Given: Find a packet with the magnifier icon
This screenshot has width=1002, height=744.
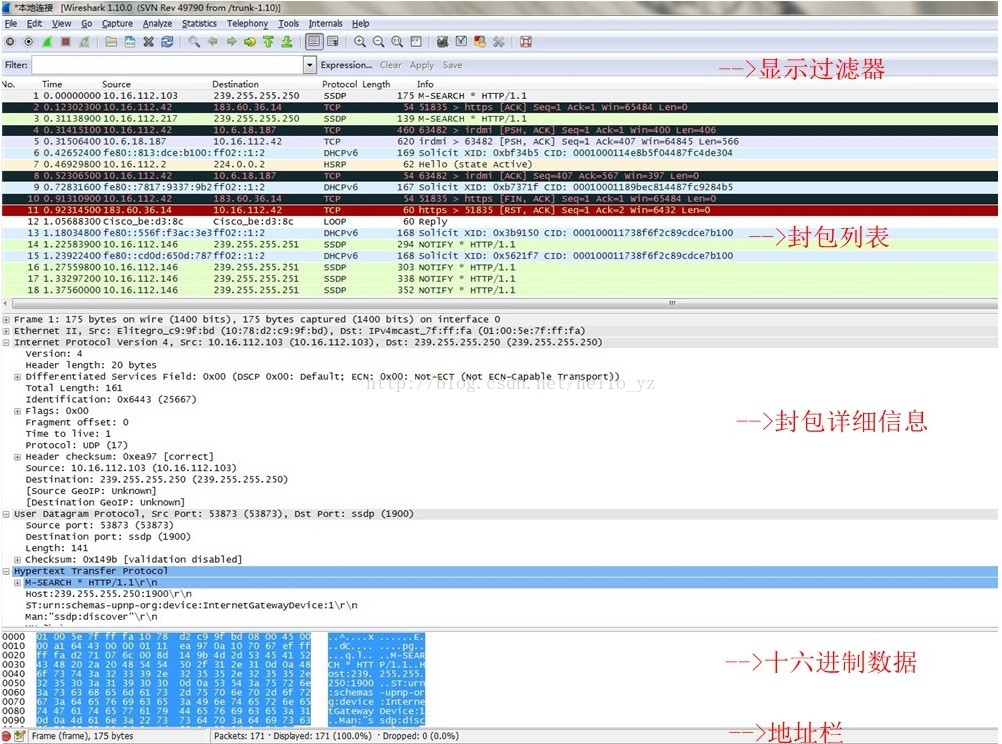Looking at the screenshot, I should (x=194, y=42).
